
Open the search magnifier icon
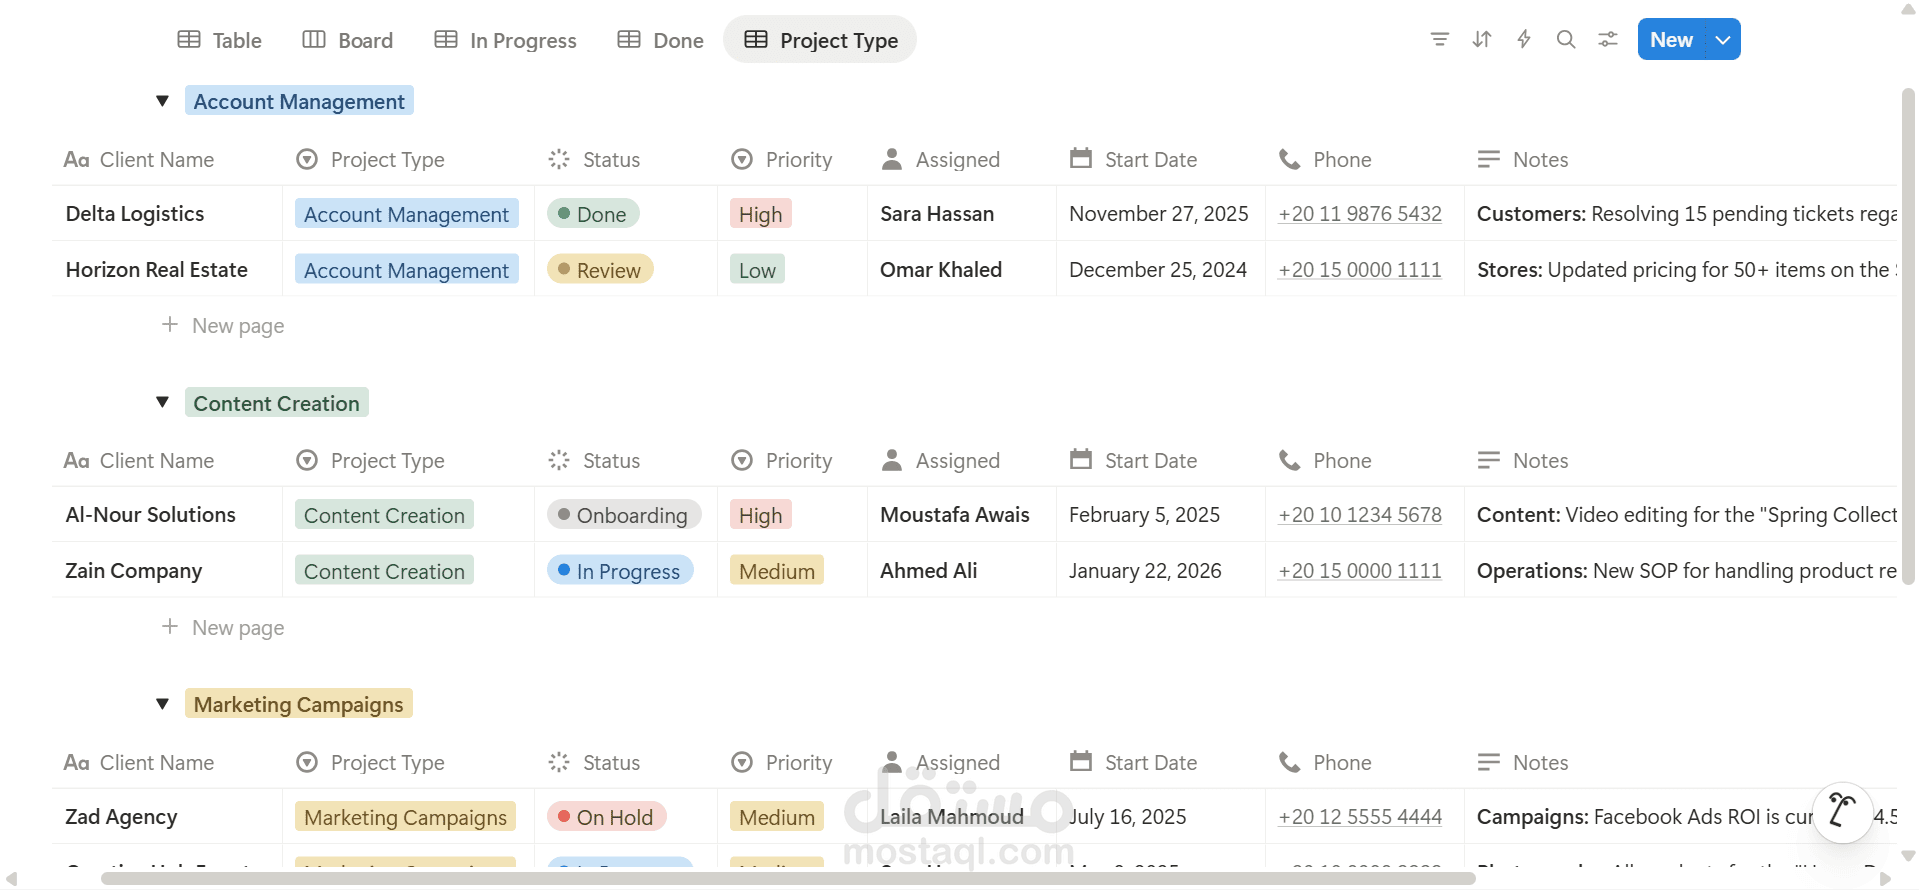(1566, 40)
